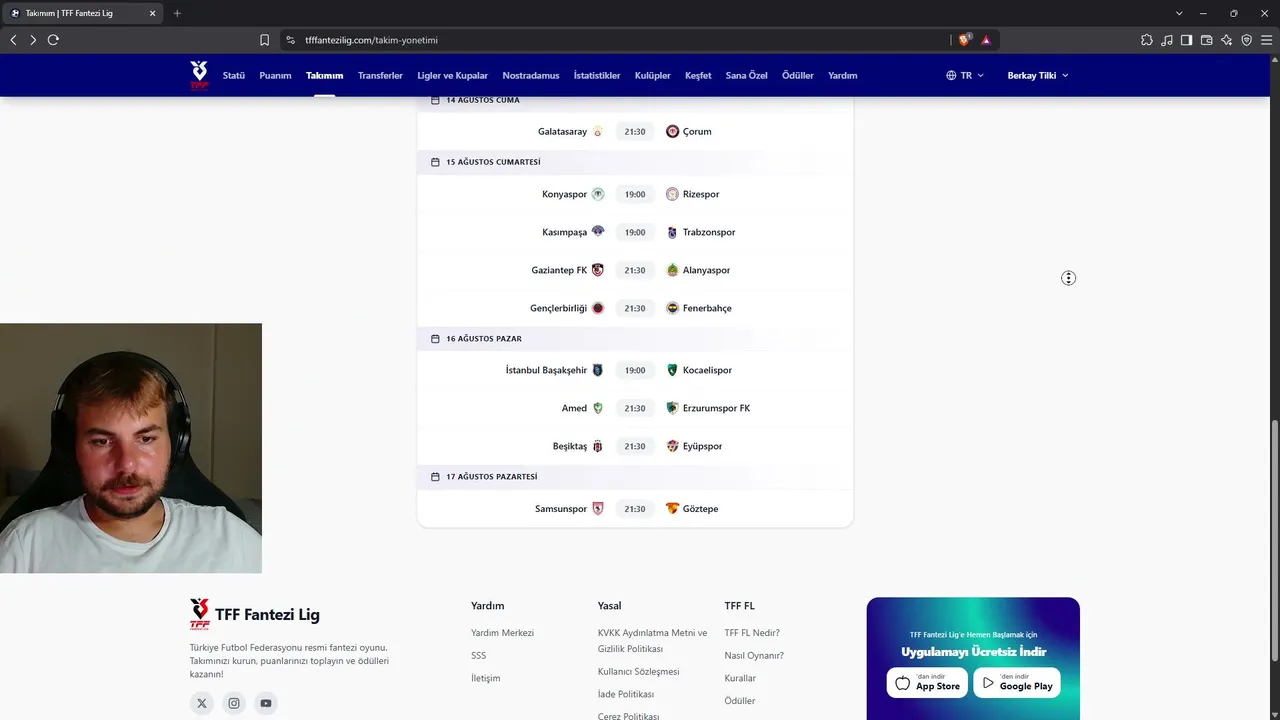This screenshot has width=1280, height=720.
Task: Click the Samsunspor club crest
Action: (x=598, y=509)
